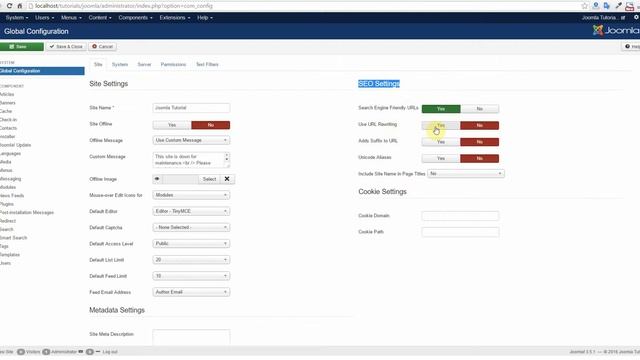Screen dimensions: 640x360
Task: Click the browser address bar URL
Action: click(124, 6)
